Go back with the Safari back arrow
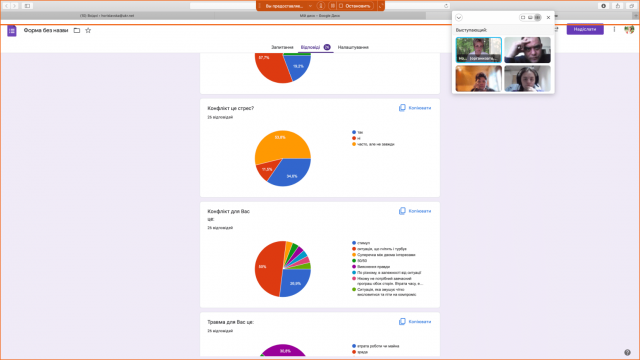 coord(6,6)
